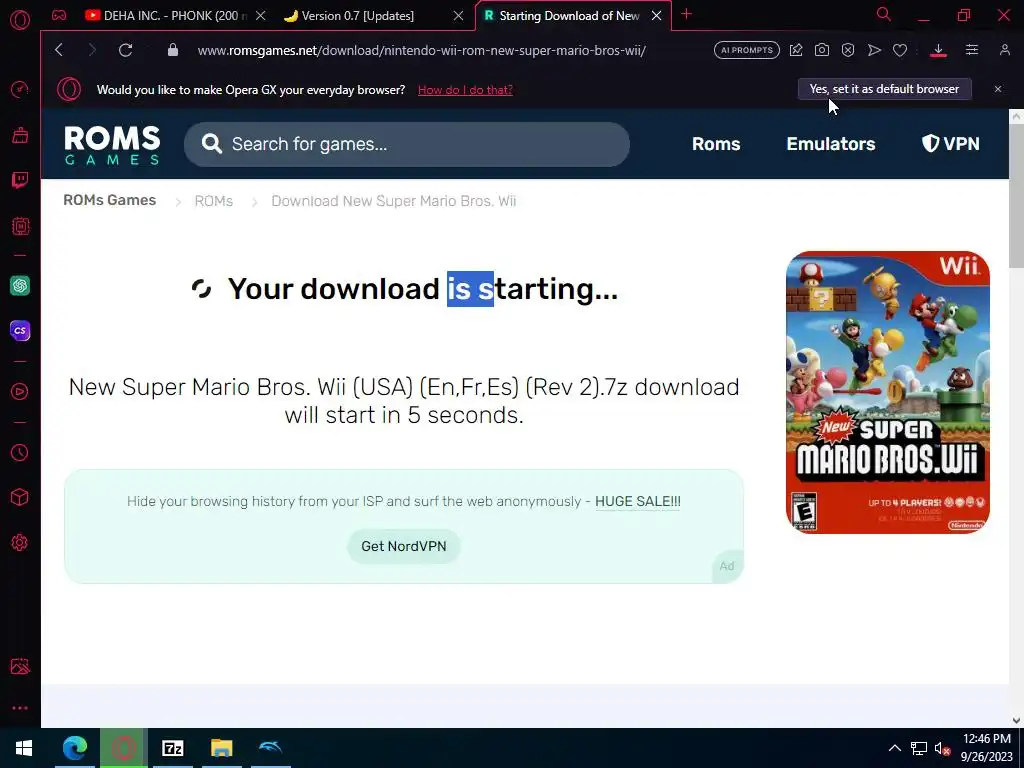The height and width of the screenshot is (768, 1024).
Task: Open the three-dot sidebar options
Action: (20, 708)
